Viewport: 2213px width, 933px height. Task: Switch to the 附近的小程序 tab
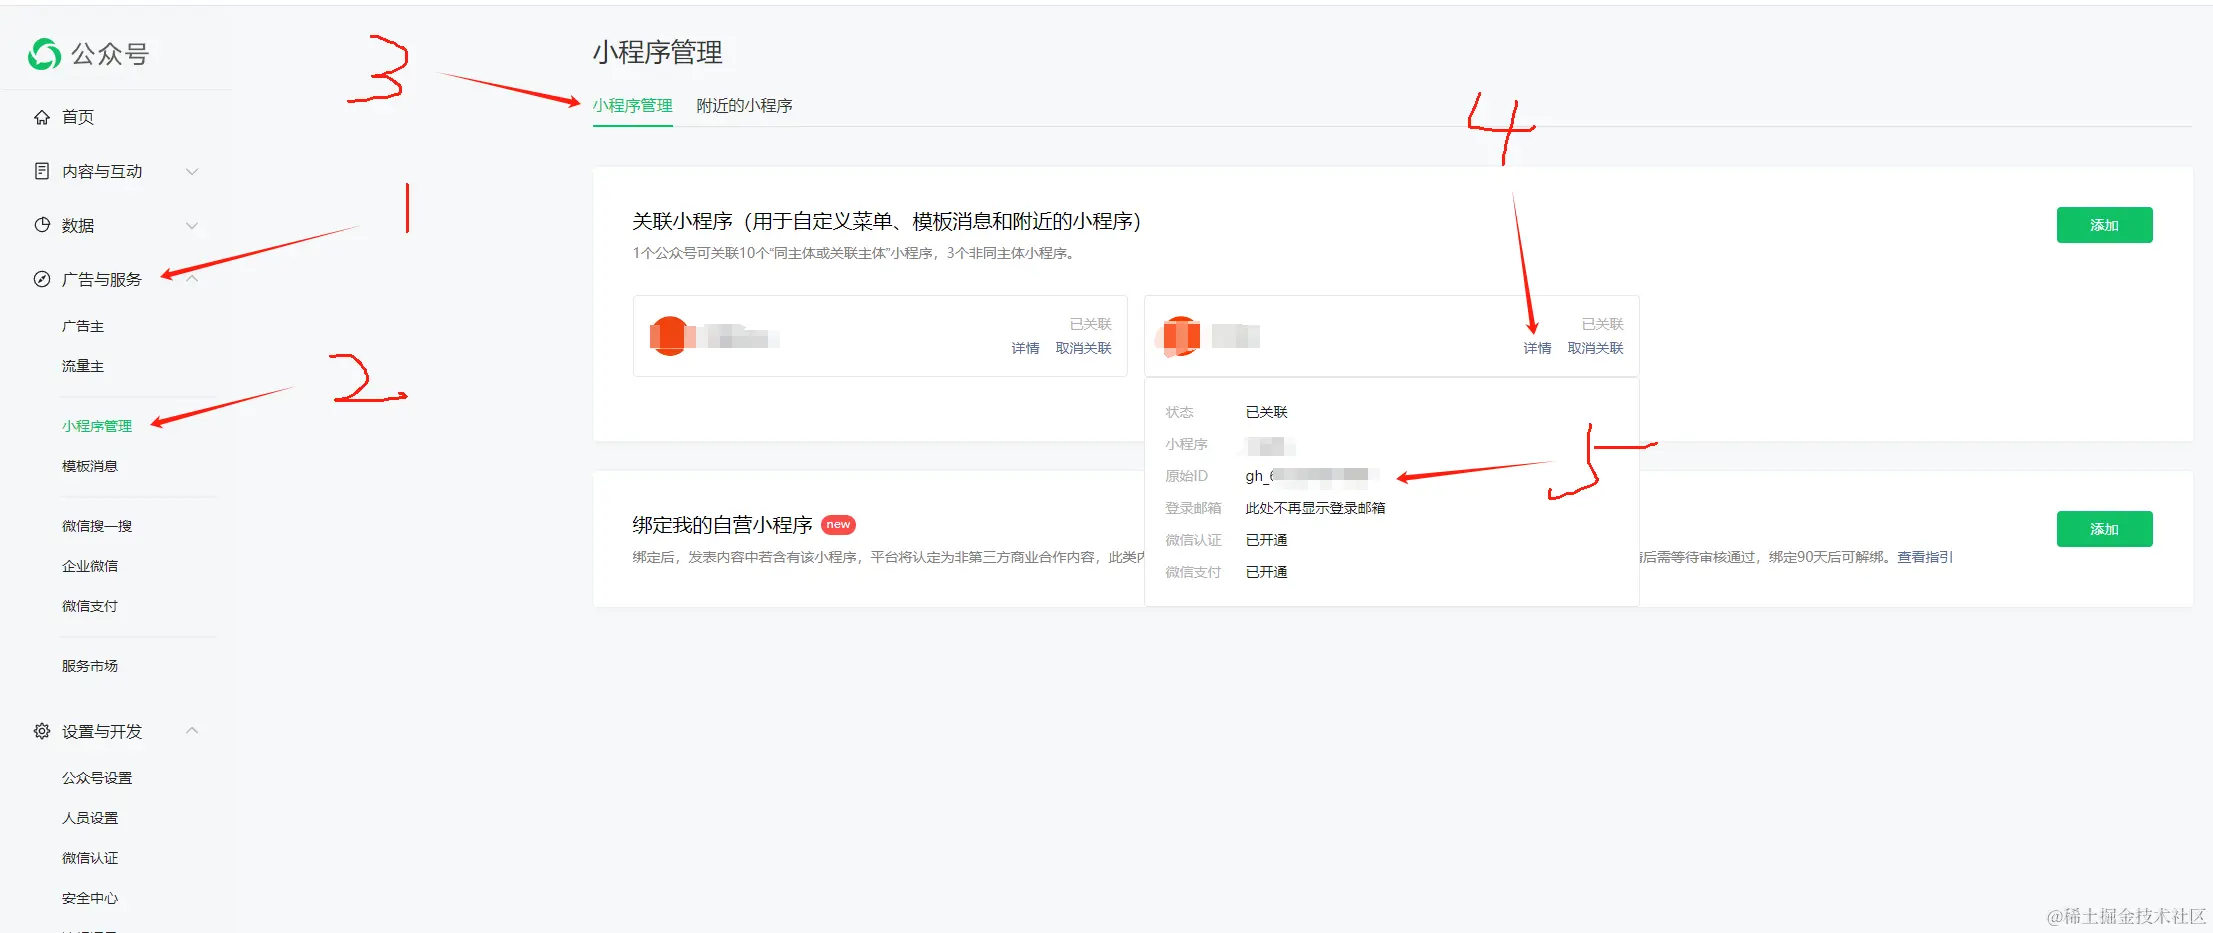click(x=744, y=106)
